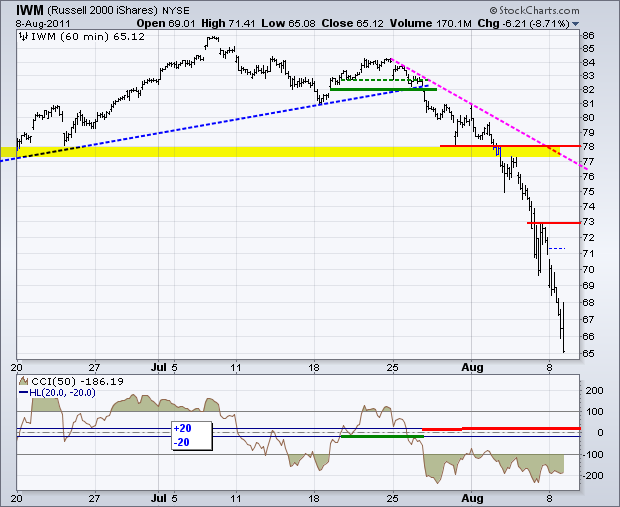
Task: Click the 86 price axis label
Action: tap(588, 36)
